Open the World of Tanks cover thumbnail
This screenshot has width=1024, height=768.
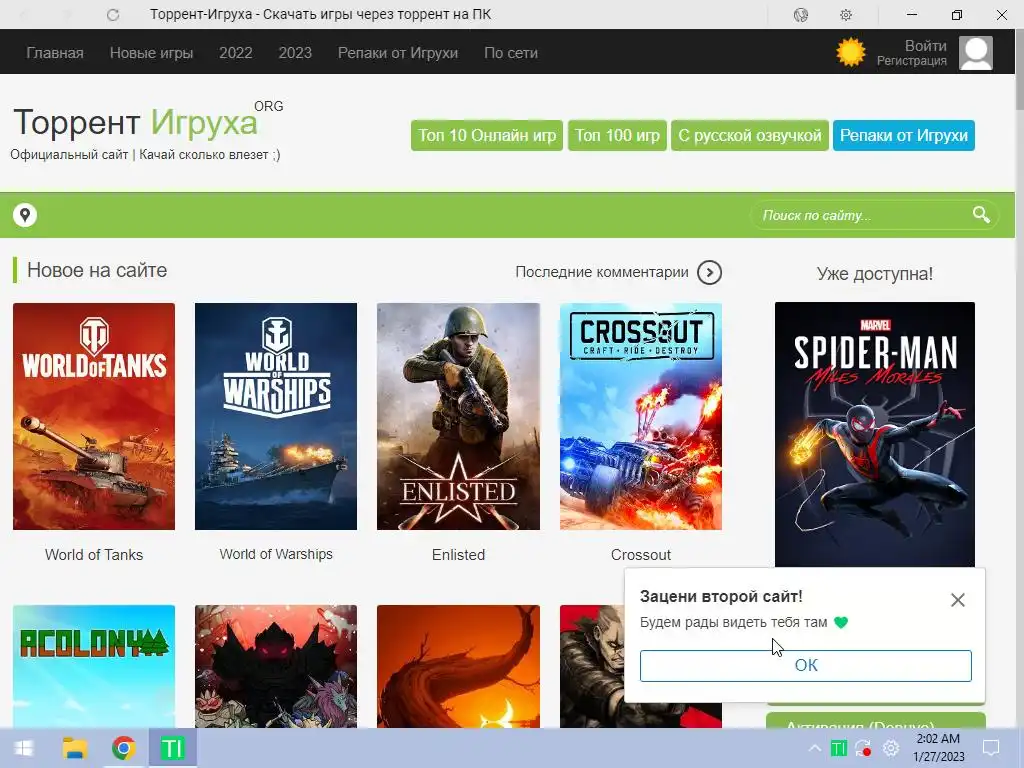tap(94, 416)
